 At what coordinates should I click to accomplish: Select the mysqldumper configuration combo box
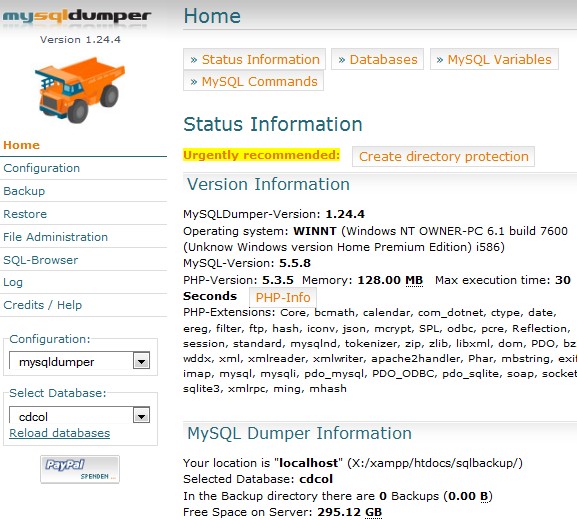click(79, 361)
